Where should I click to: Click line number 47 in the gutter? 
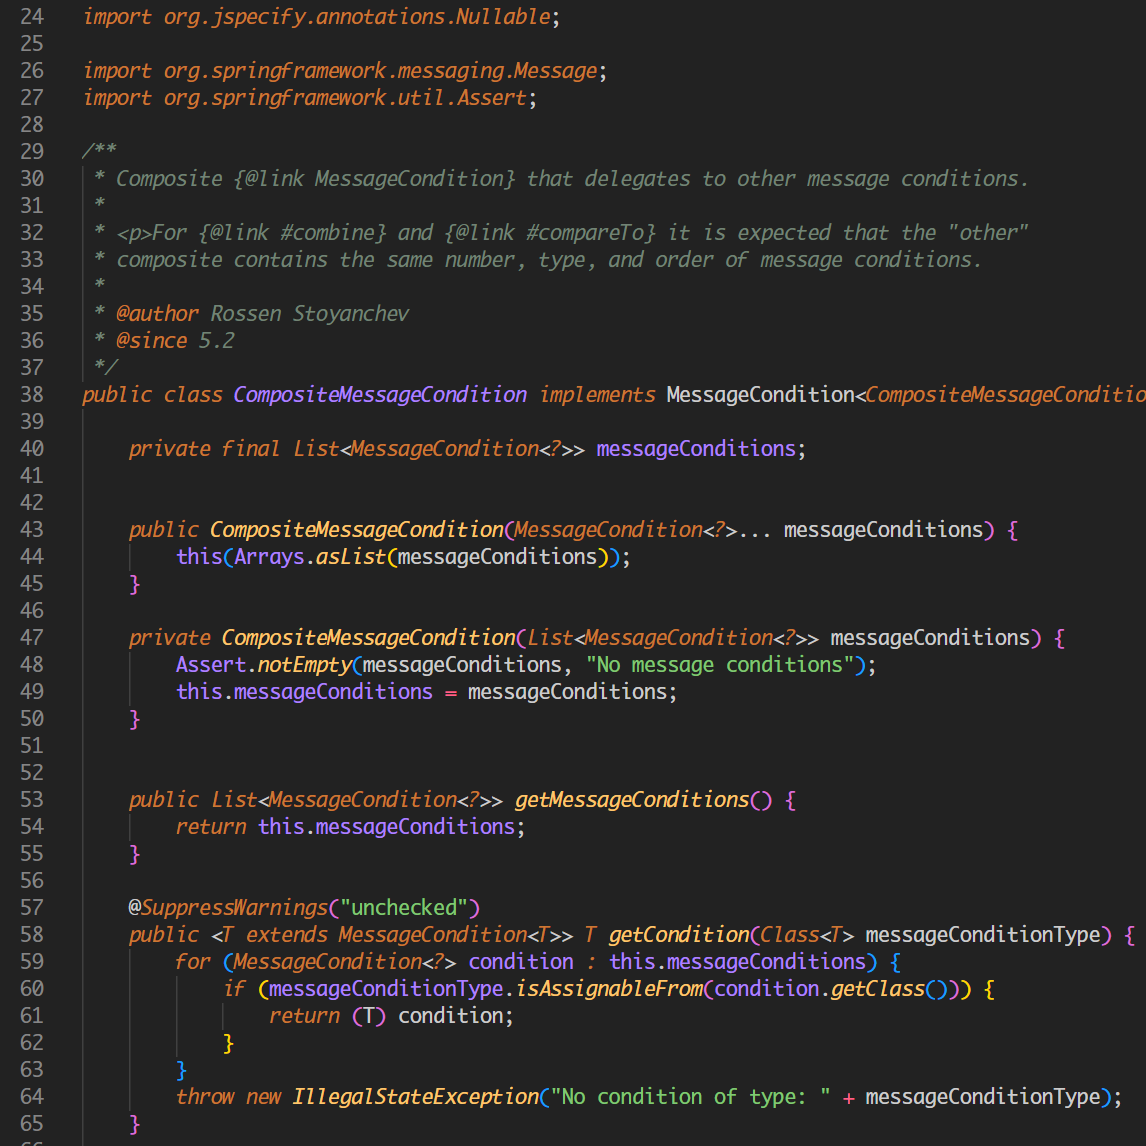[31, 637]
